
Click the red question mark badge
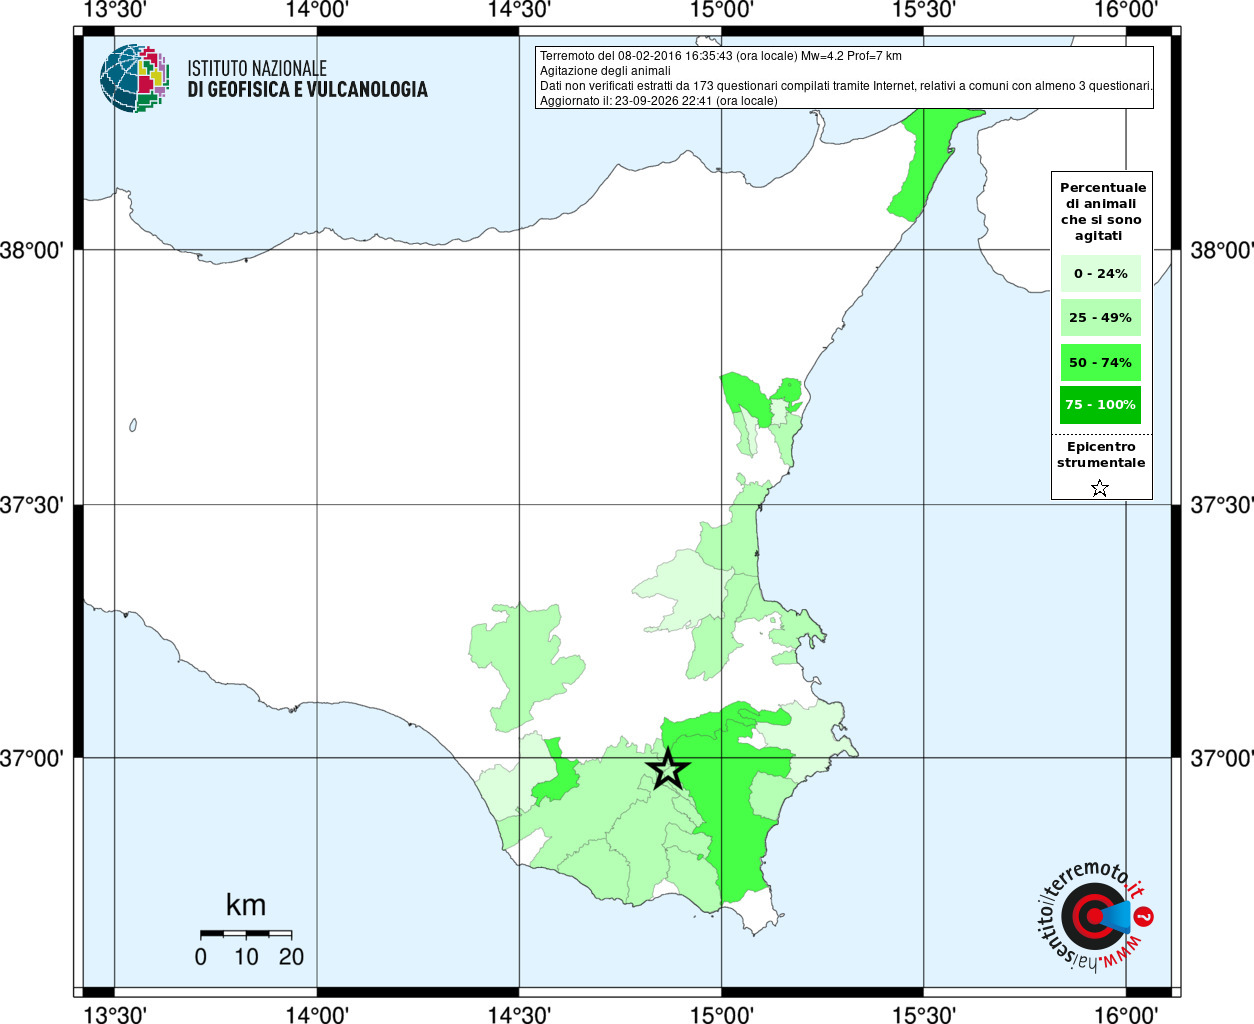tap(1144, 916)
